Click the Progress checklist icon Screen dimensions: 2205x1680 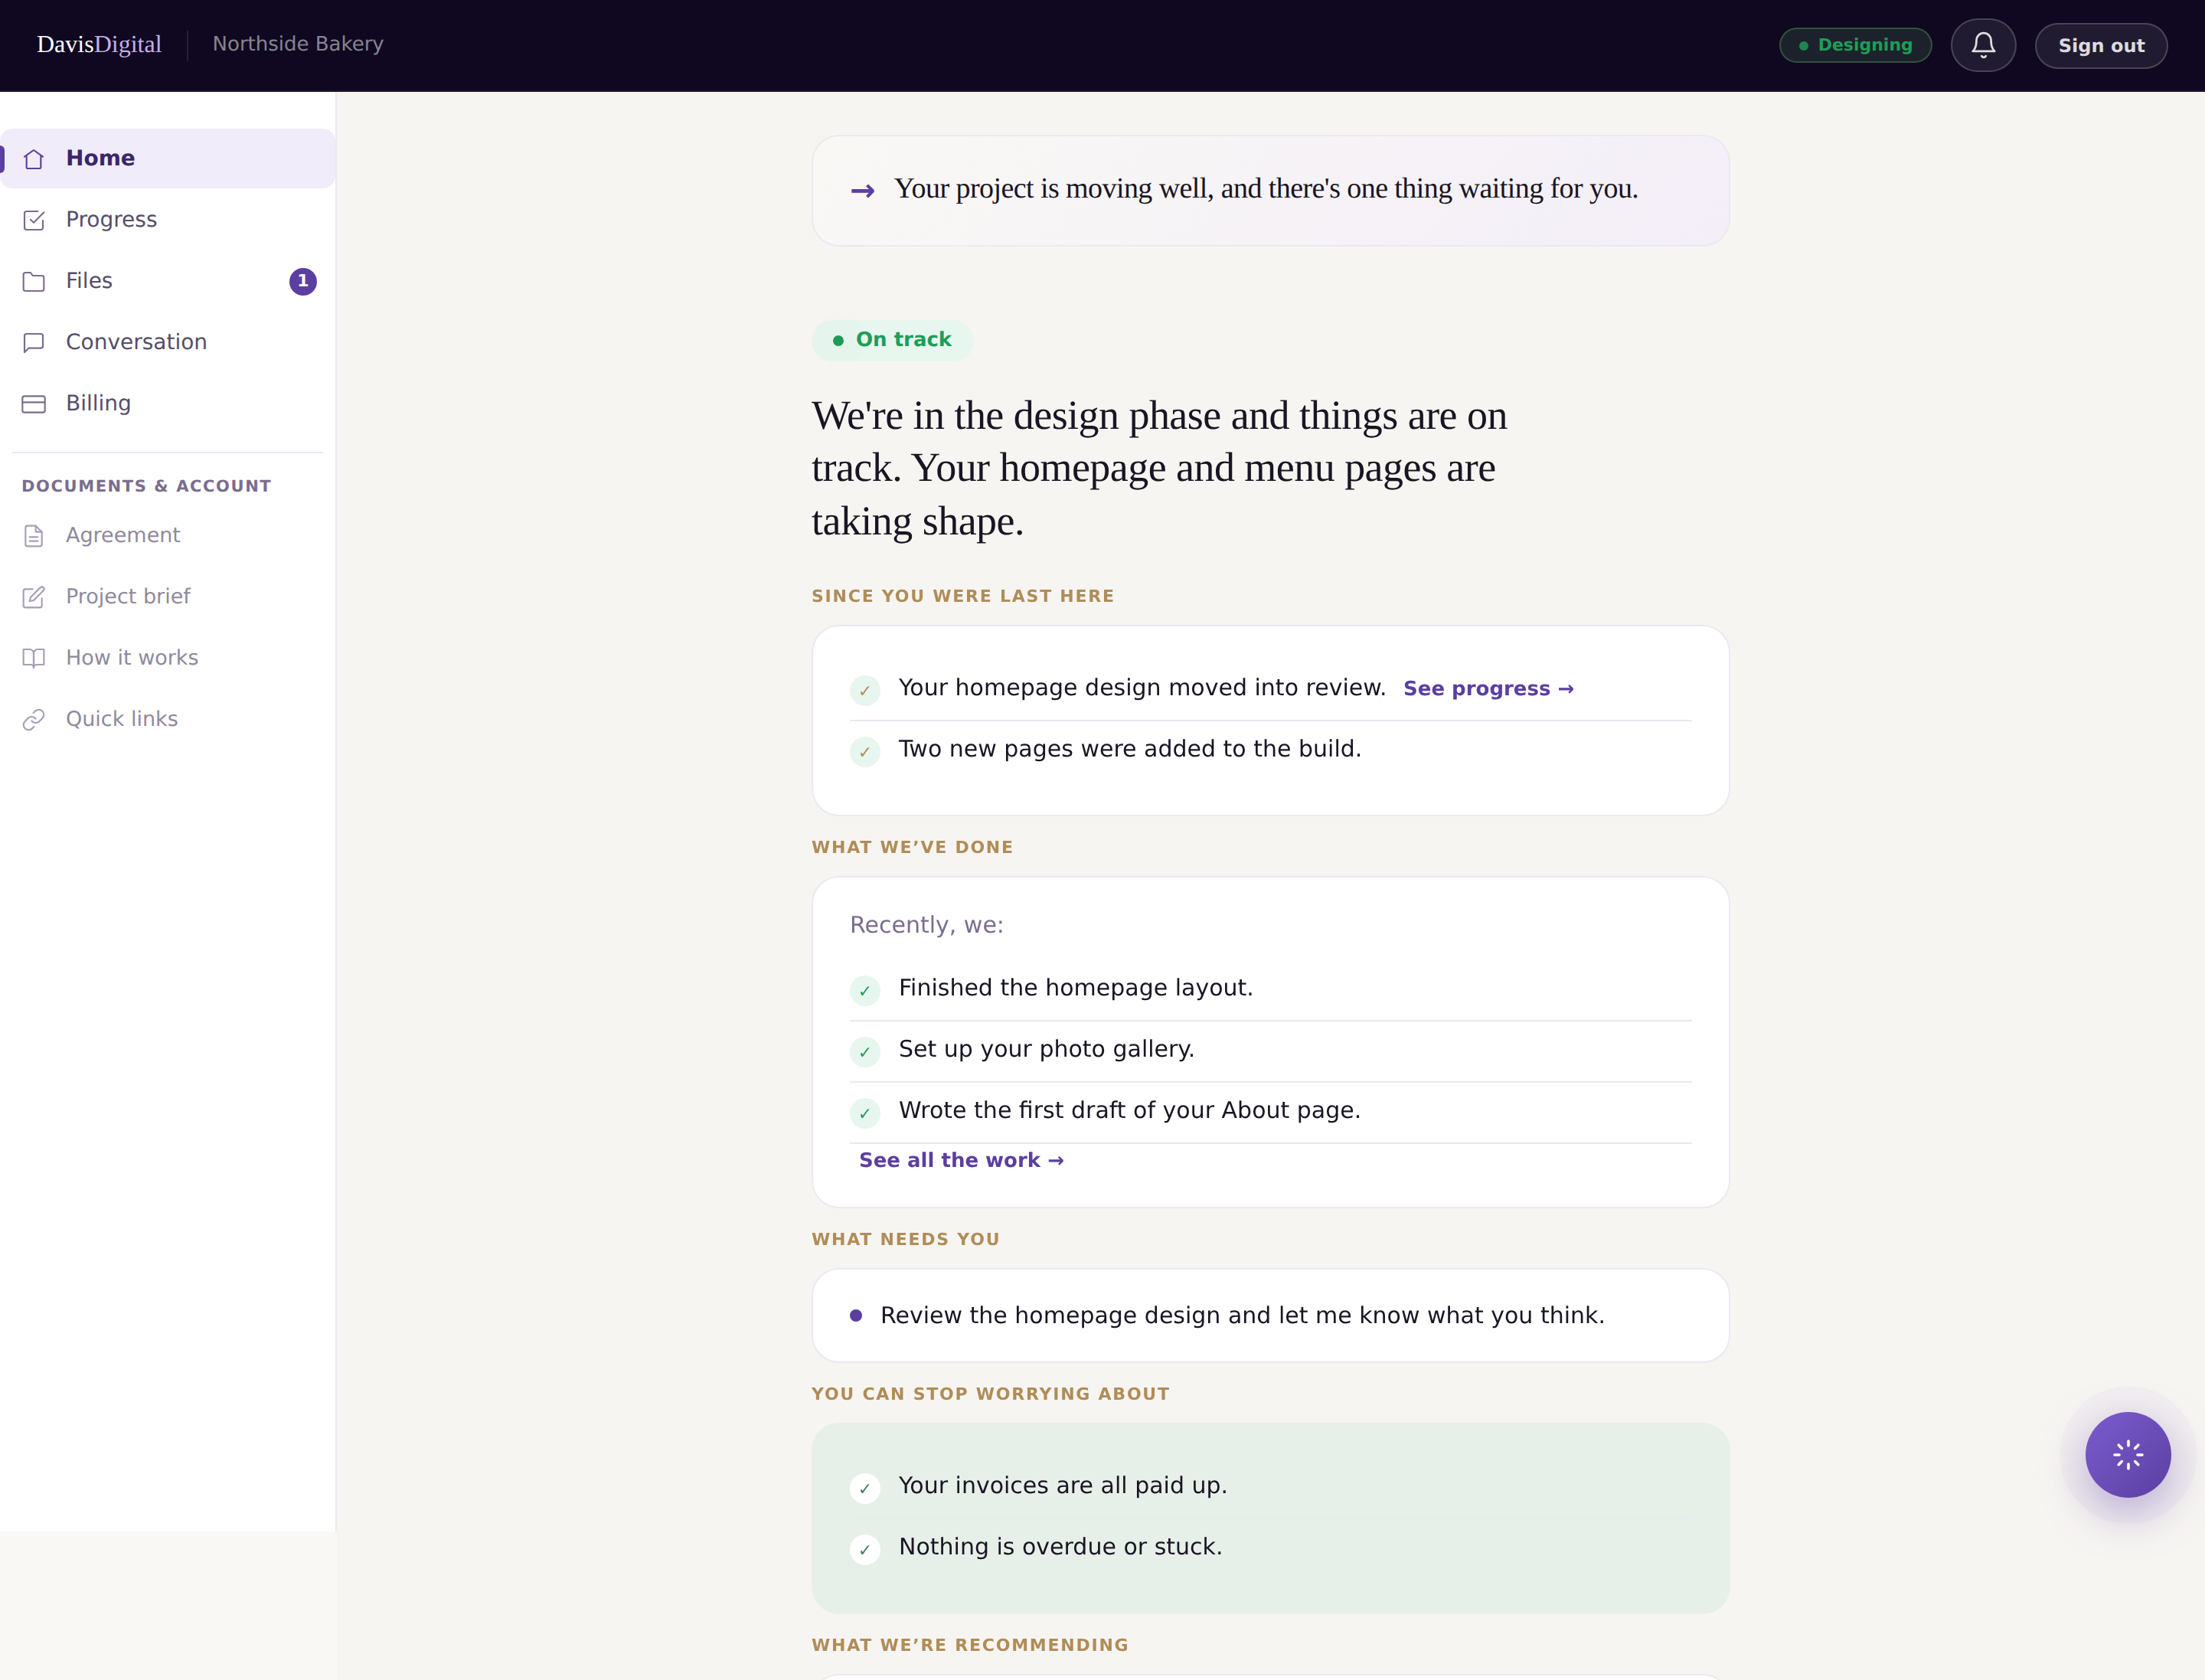pos(34,220)
